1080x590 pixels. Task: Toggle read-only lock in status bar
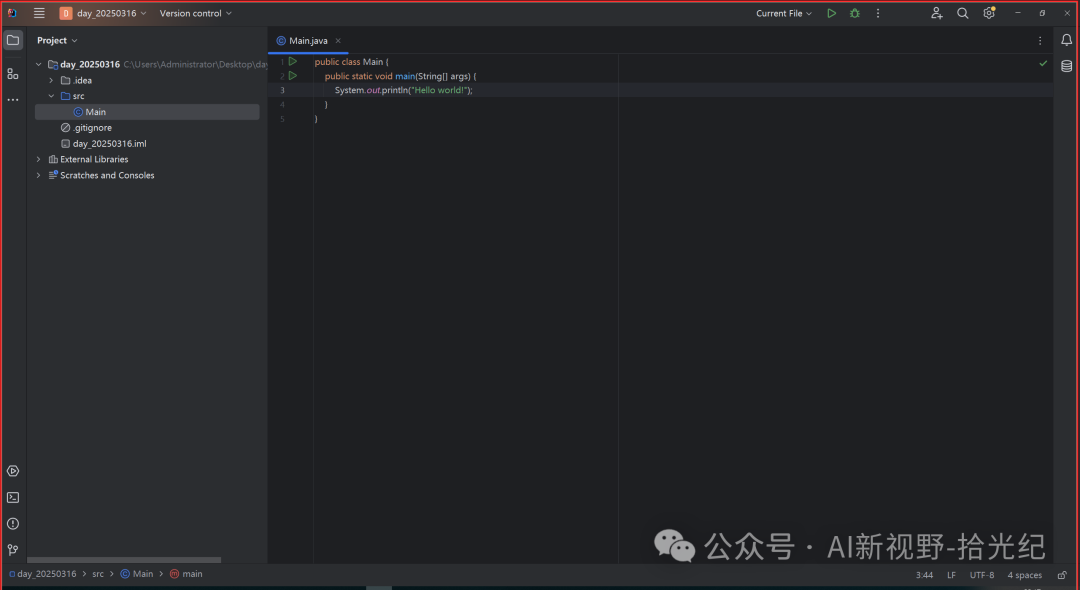click(x=1062, y=575)
